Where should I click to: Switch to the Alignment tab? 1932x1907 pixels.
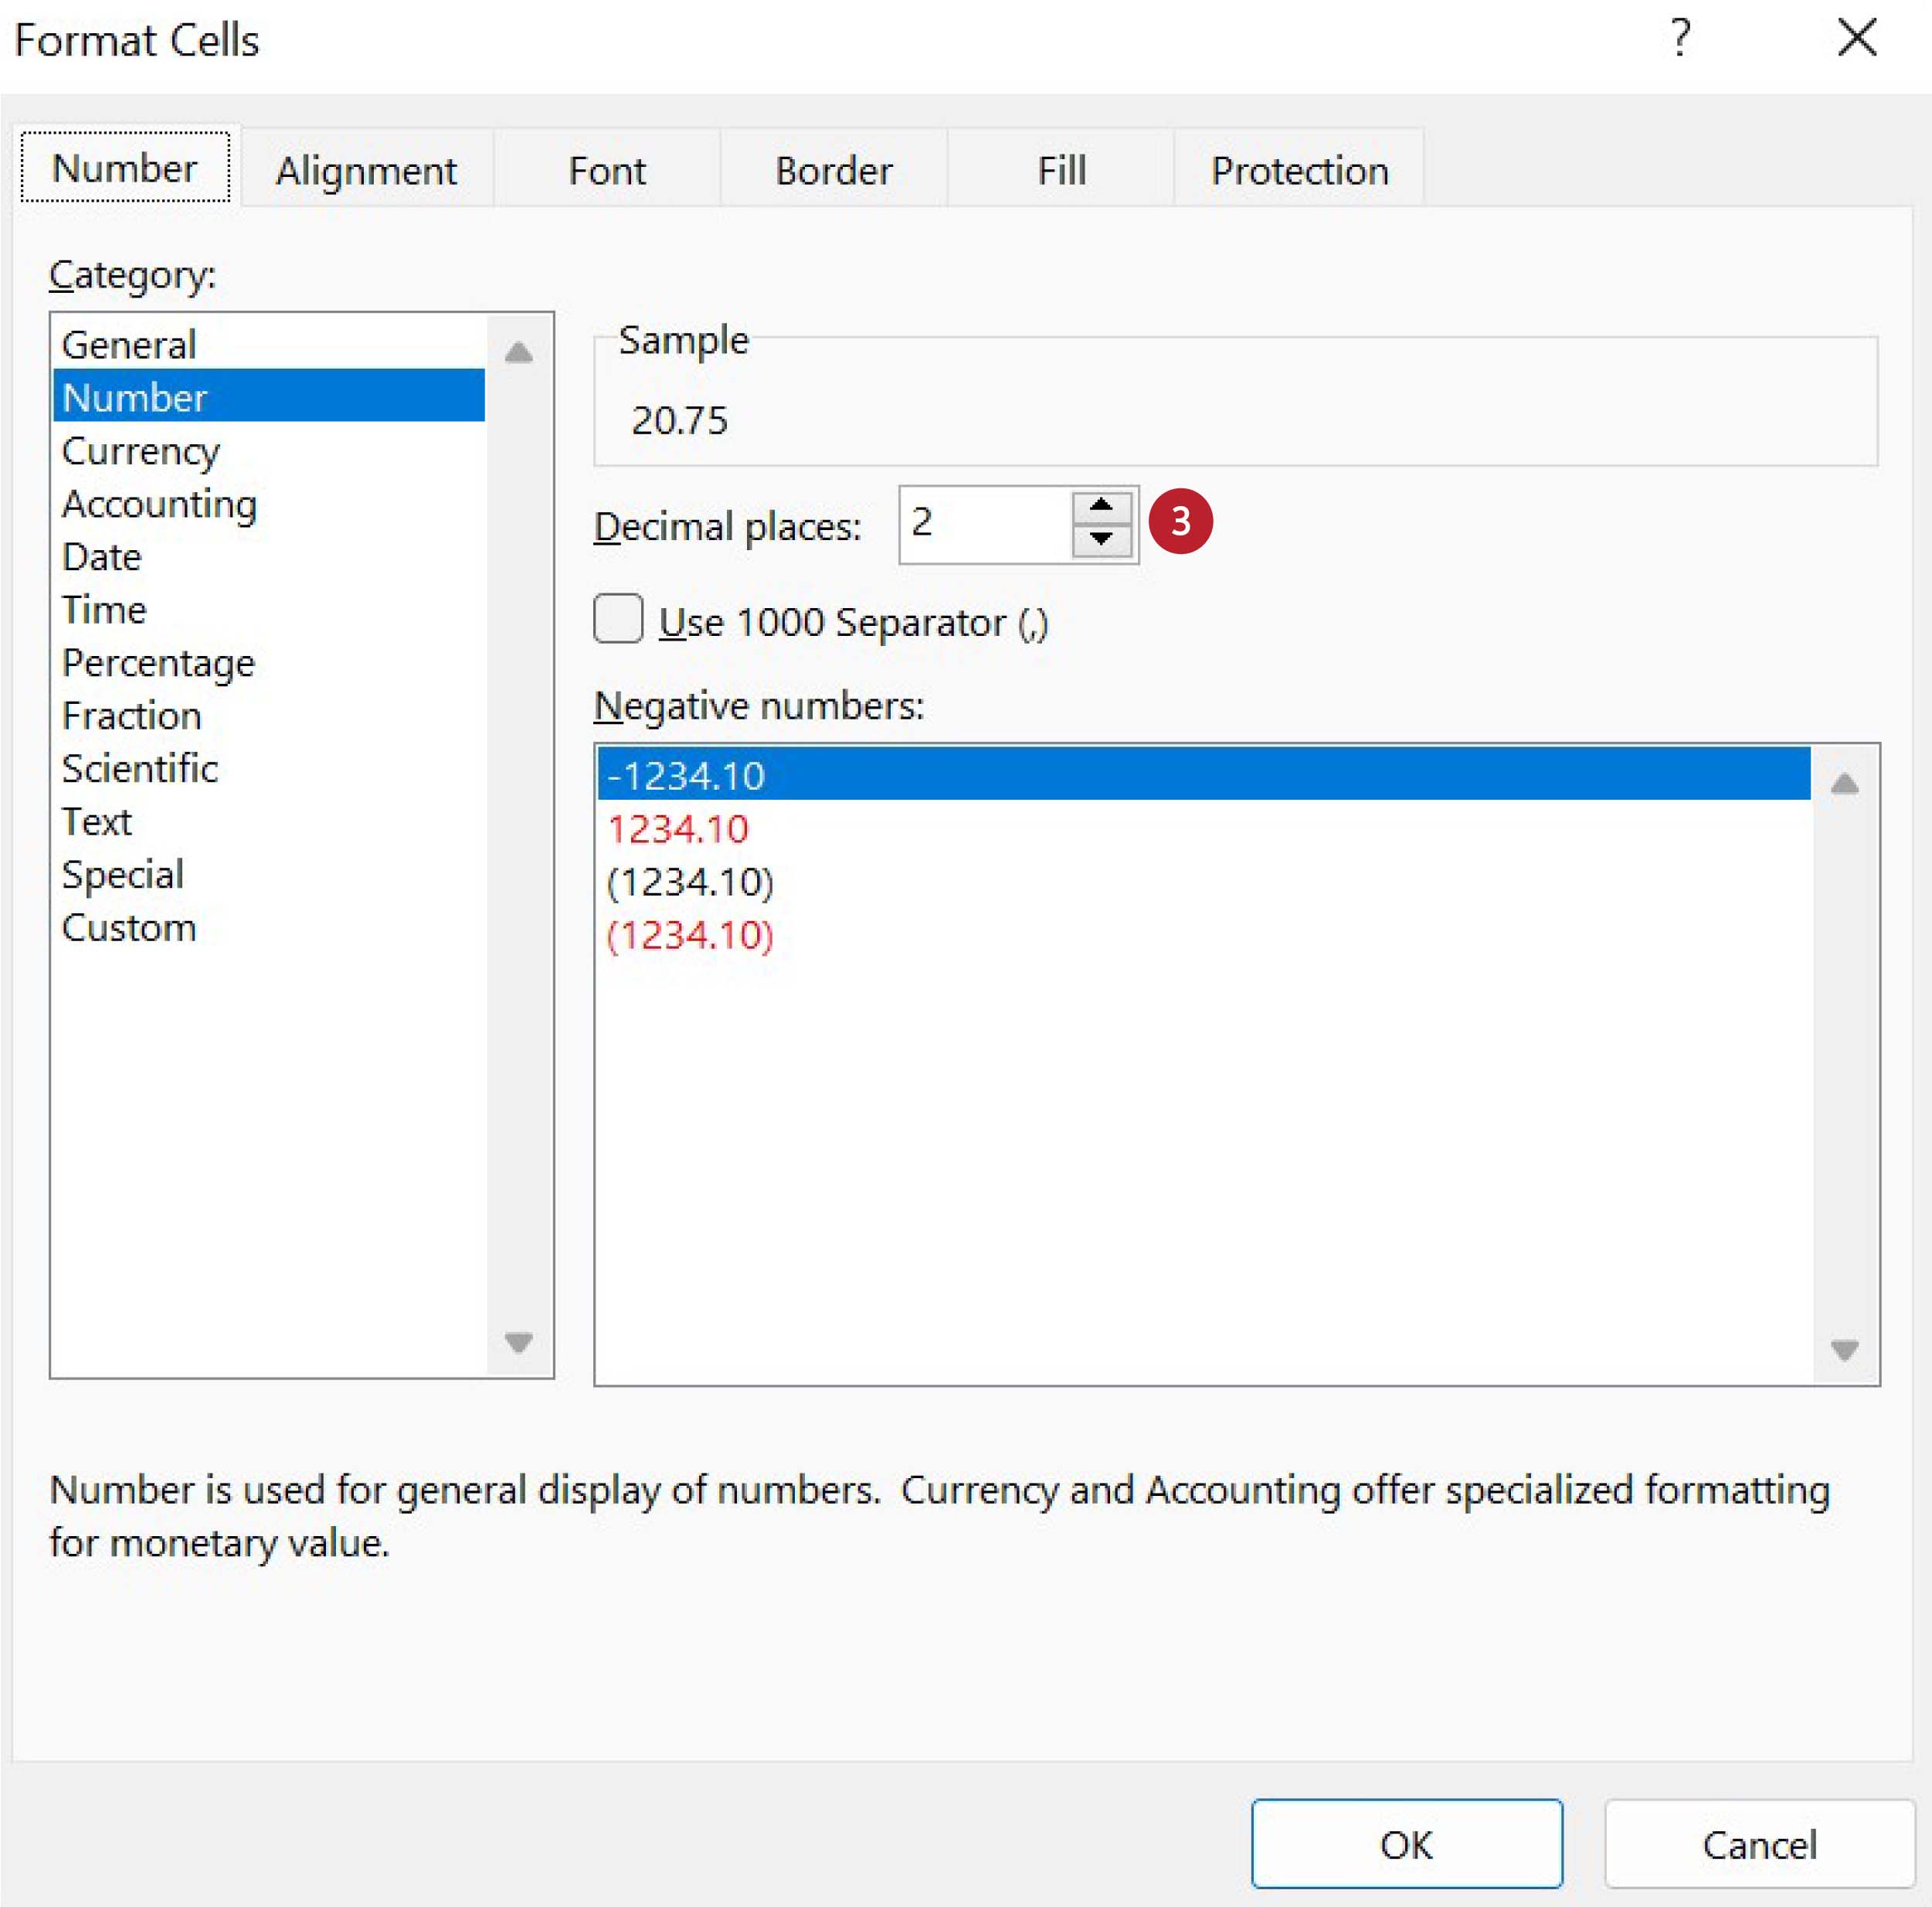point(366,170)
